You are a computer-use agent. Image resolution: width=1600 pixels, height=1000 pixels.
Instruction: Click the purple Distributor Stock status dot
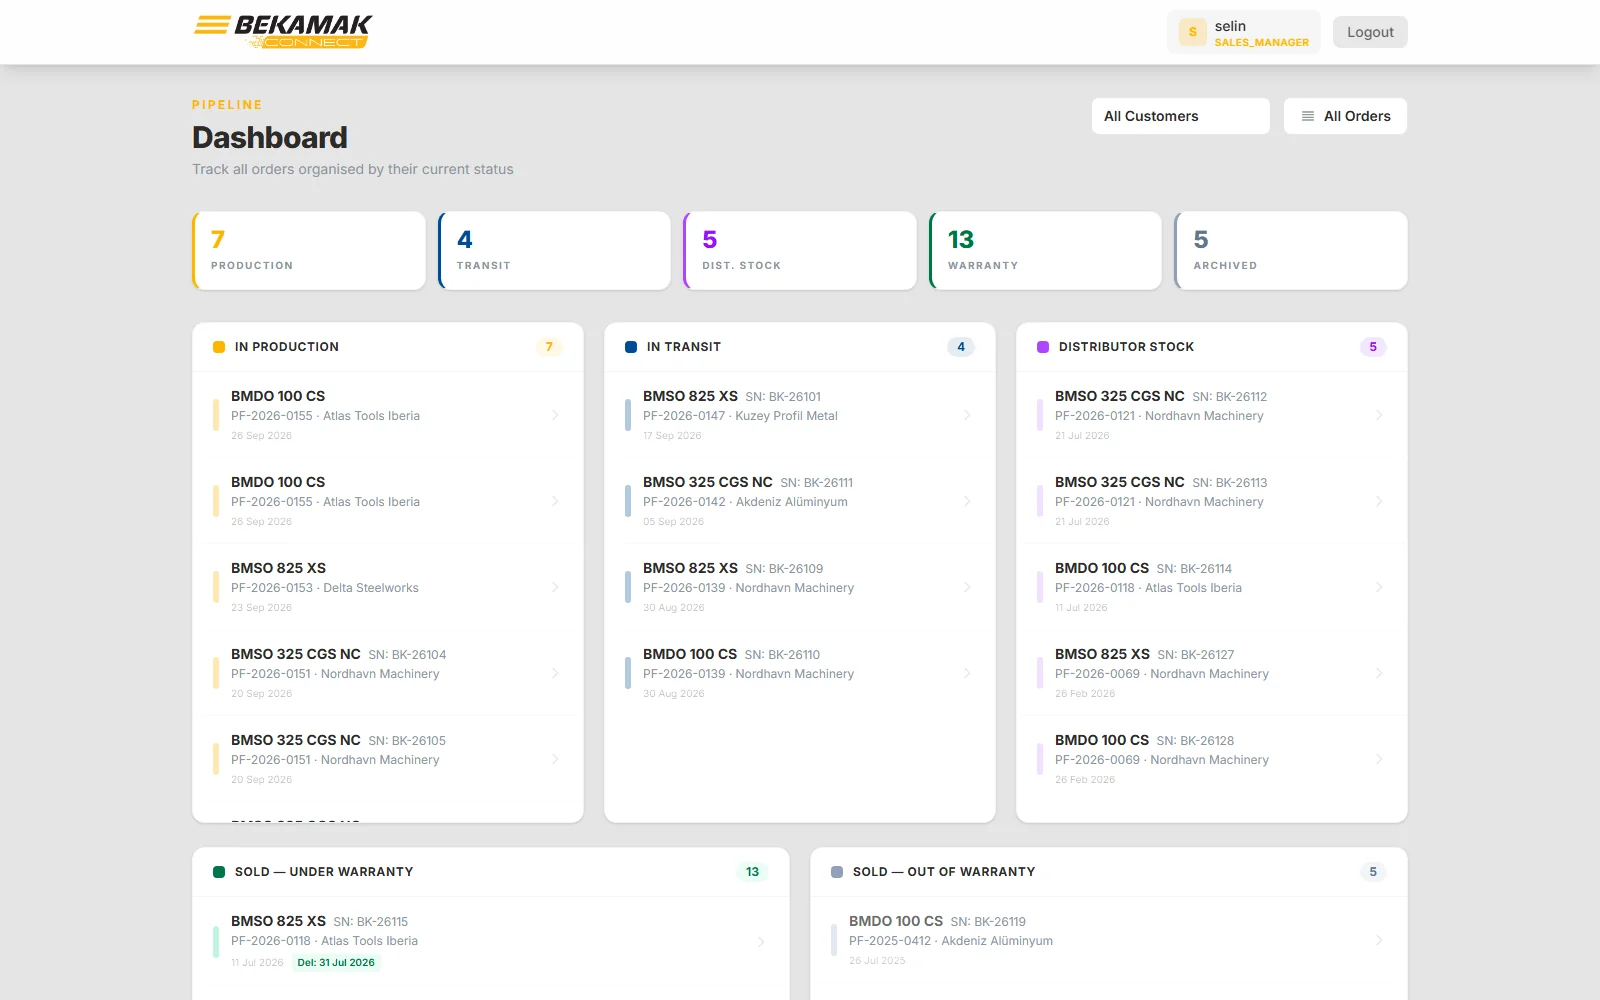coord(1043,347)
